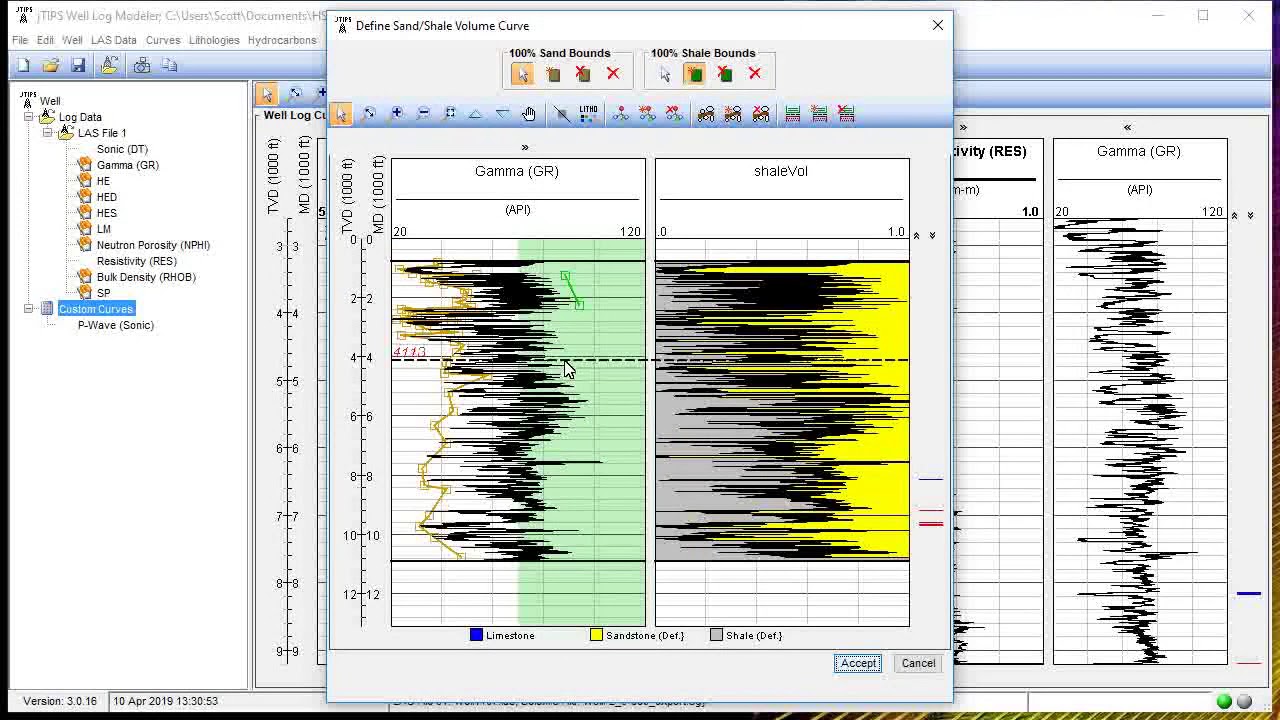Viewport: 1280px width, 720px height.
Task: Open the Edit menu
Action: coord(46,40)
